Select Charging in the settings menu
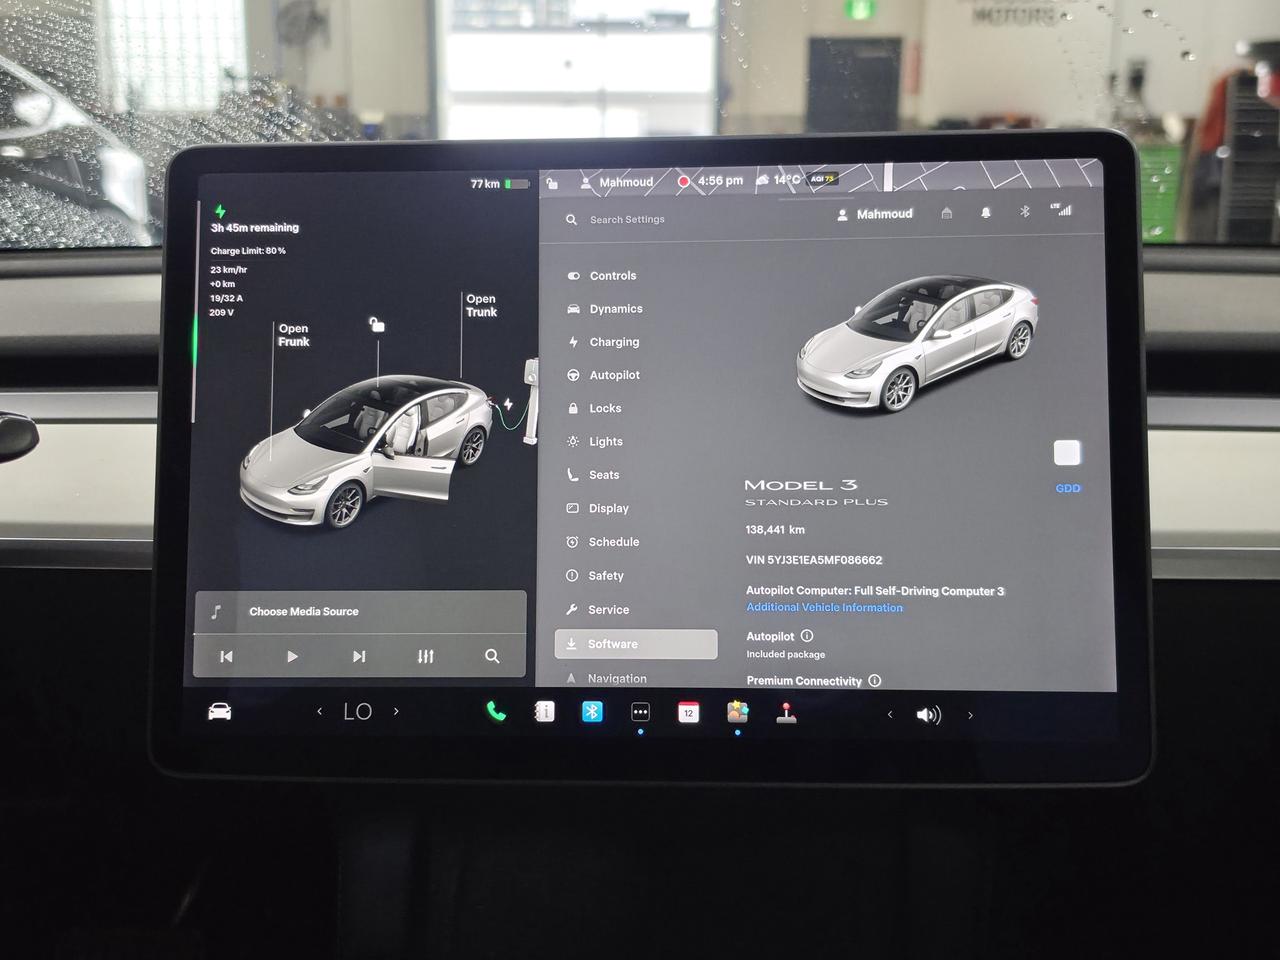This screenshot has height=960, width=1280. coord(614,342)
